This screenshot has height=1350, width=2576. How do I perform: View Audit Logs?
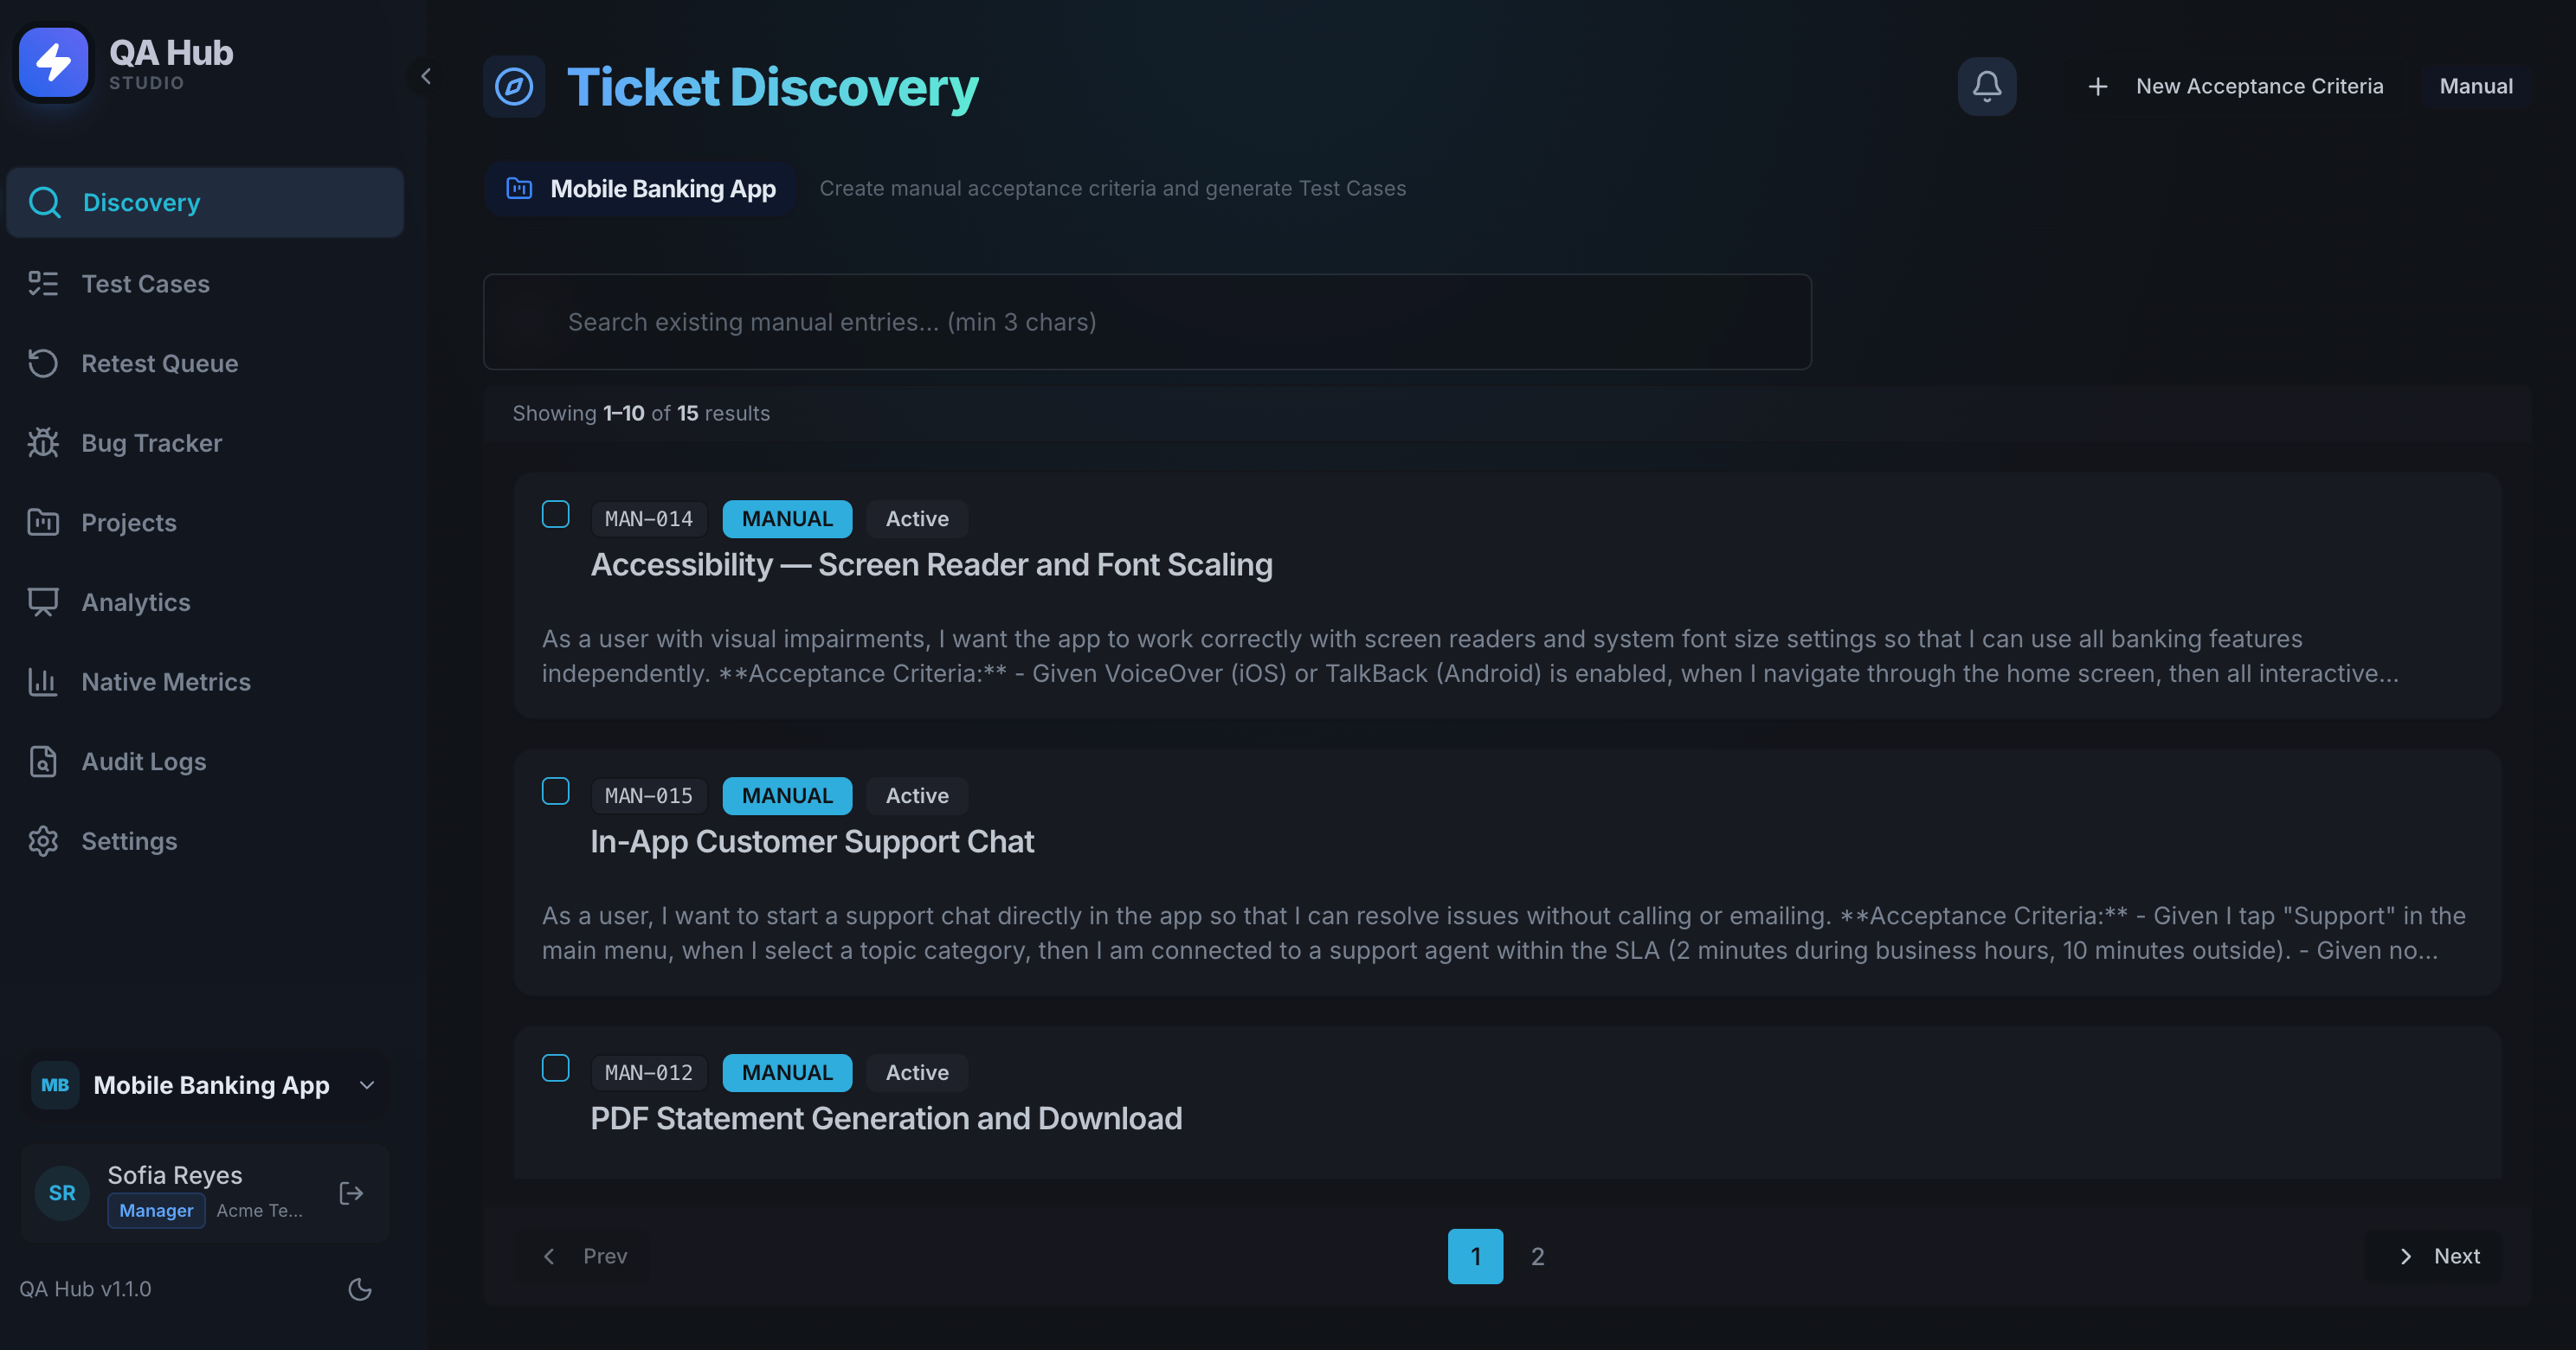(x=205, y=761)
